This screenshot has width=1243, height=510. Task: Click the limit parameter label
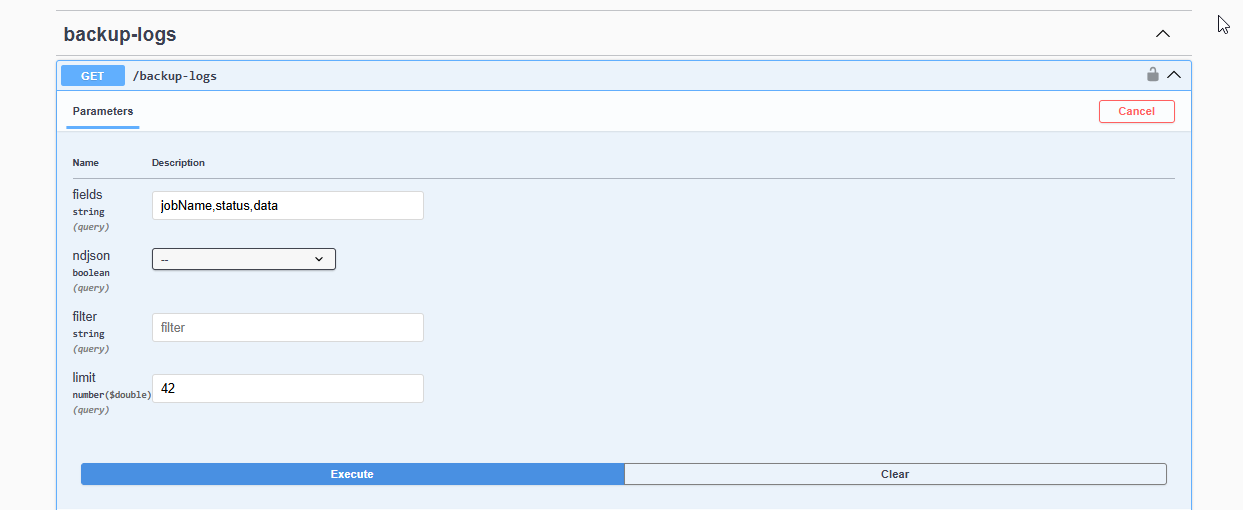coord(84,378)
